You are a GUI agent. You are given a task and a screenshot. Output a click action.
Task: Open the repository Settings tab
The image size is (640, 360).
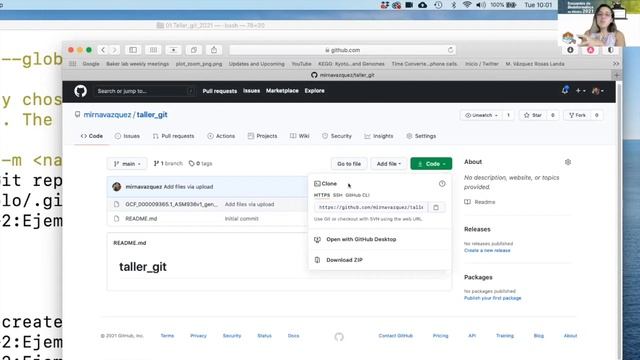[421, 136]
